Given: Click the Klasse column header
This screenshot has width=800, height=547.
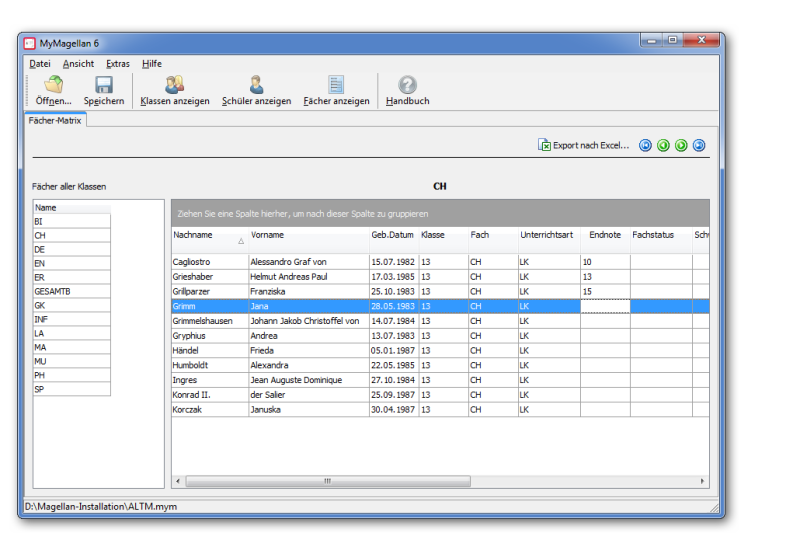Looking at the screenshot, I should coord(443,239).
